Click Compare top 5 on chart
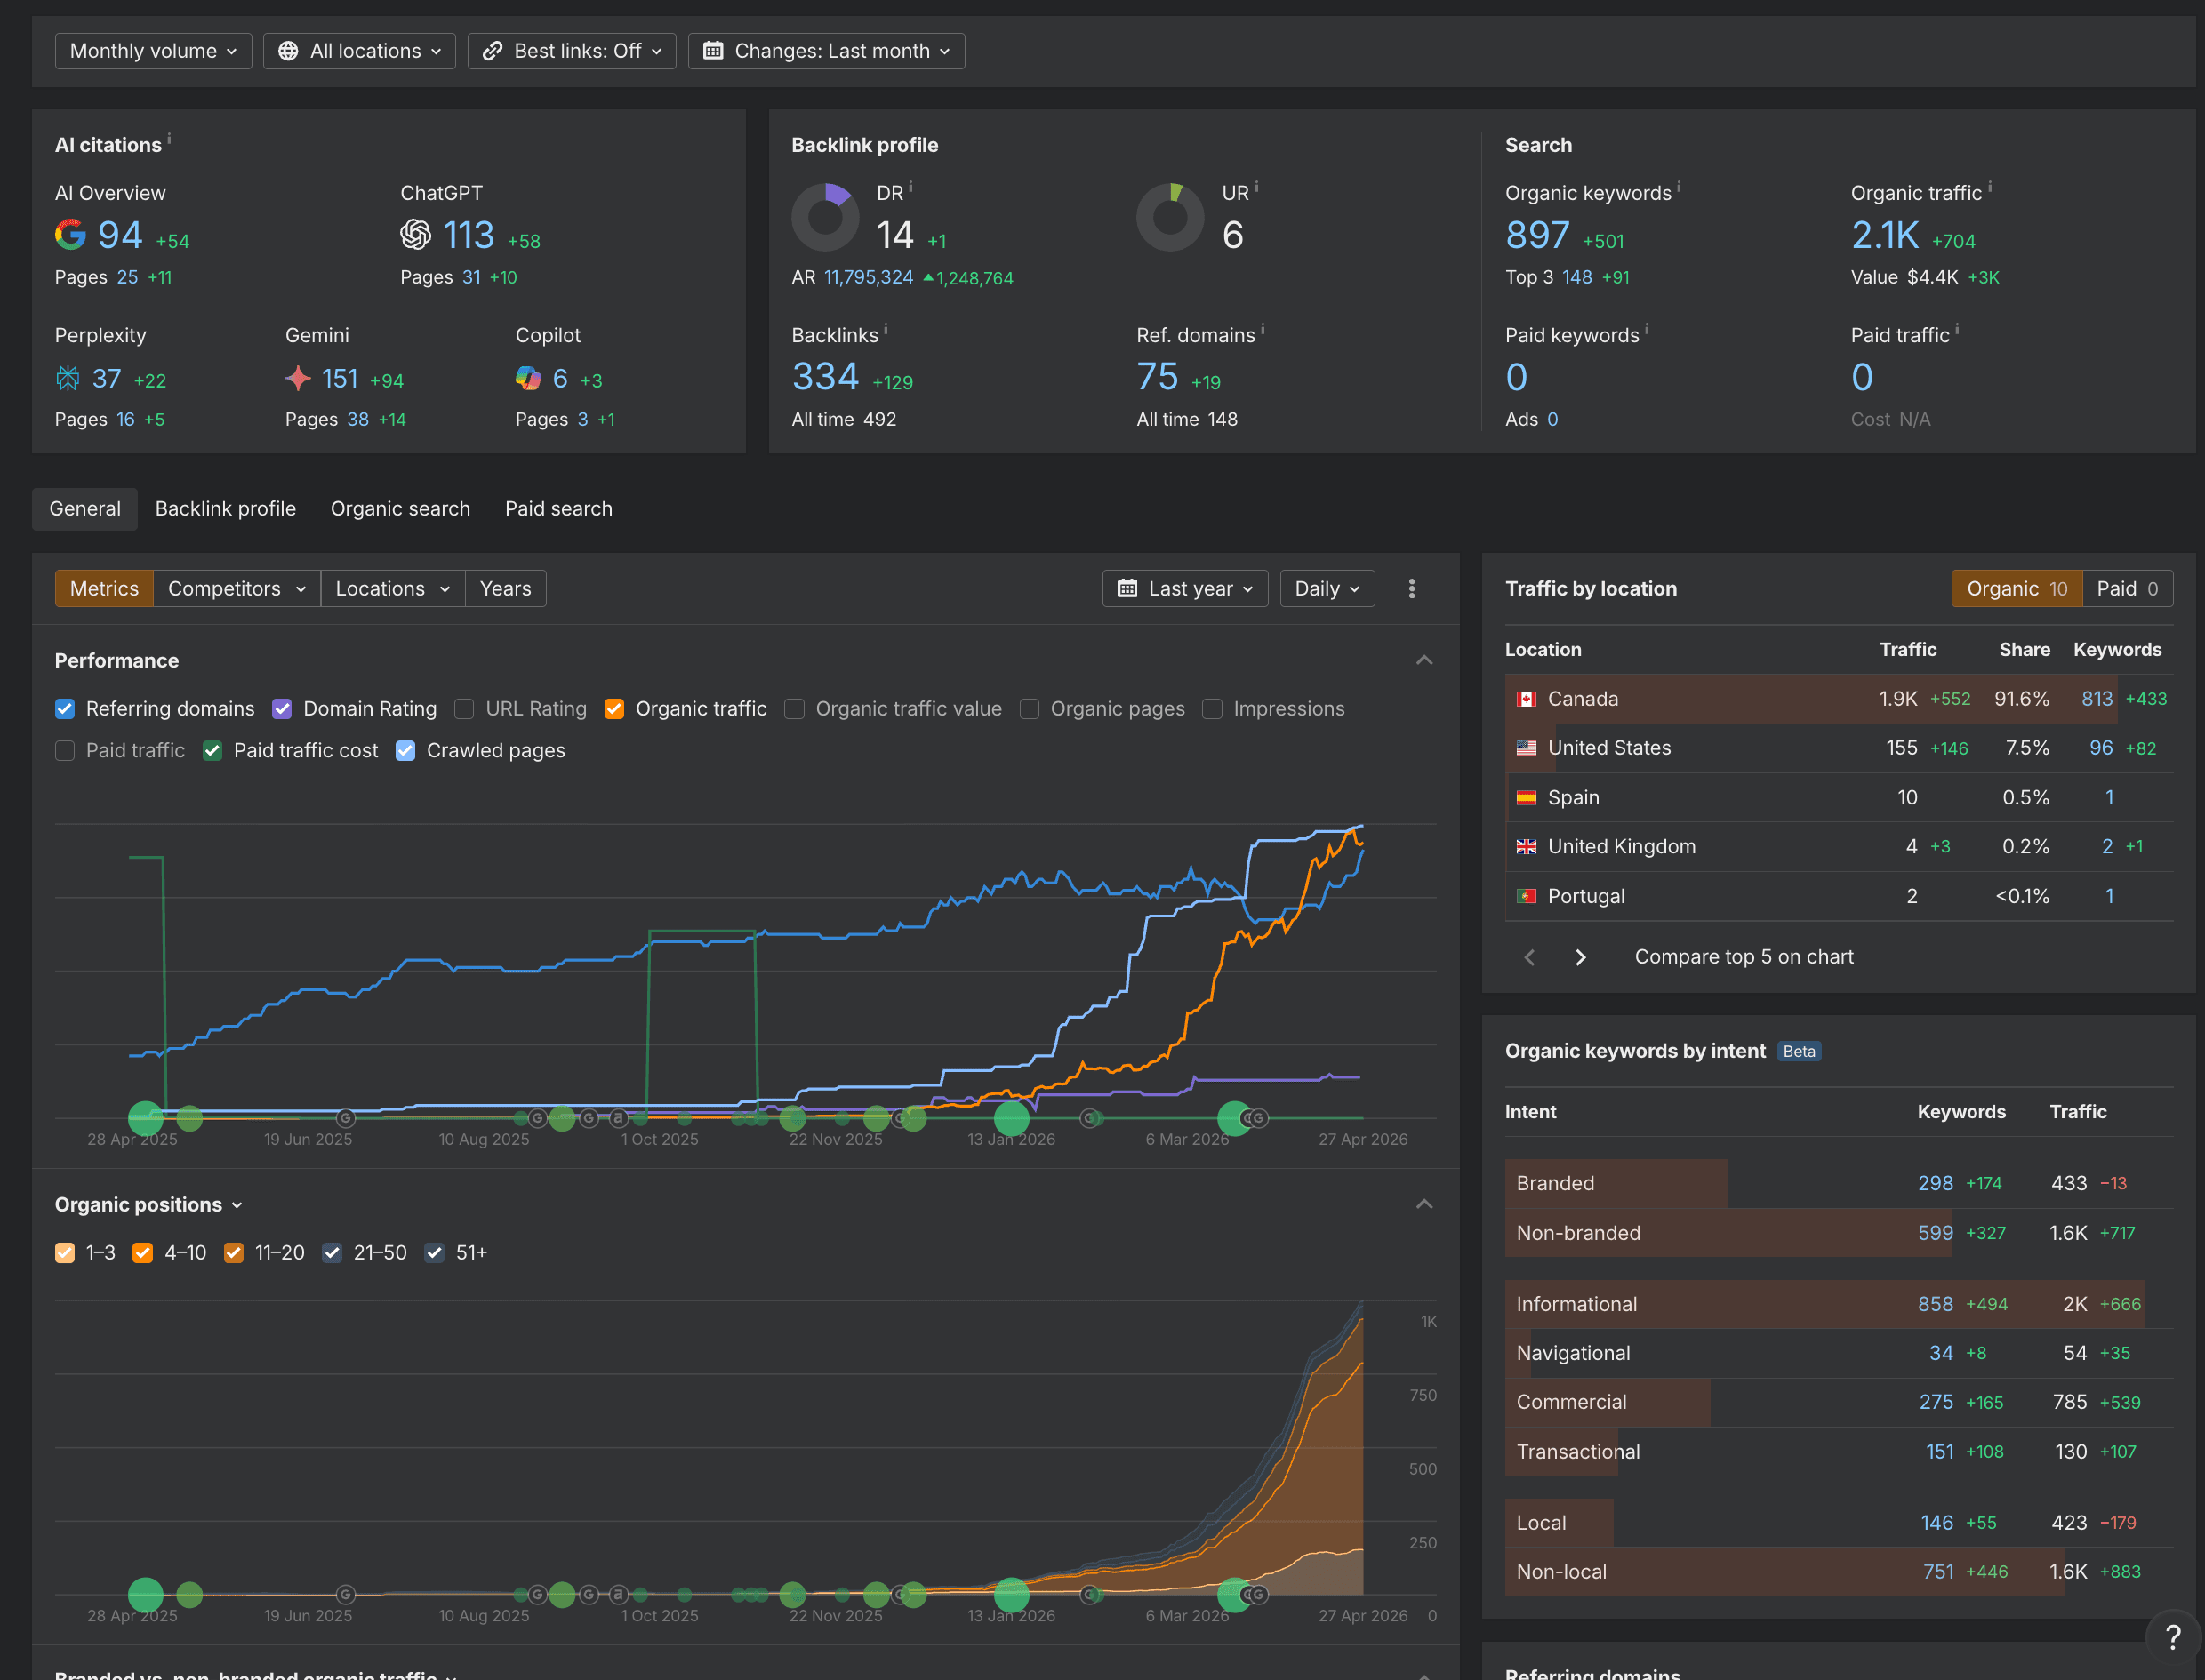This screenshot has height=1680, width=2205. pos(1743,957)
